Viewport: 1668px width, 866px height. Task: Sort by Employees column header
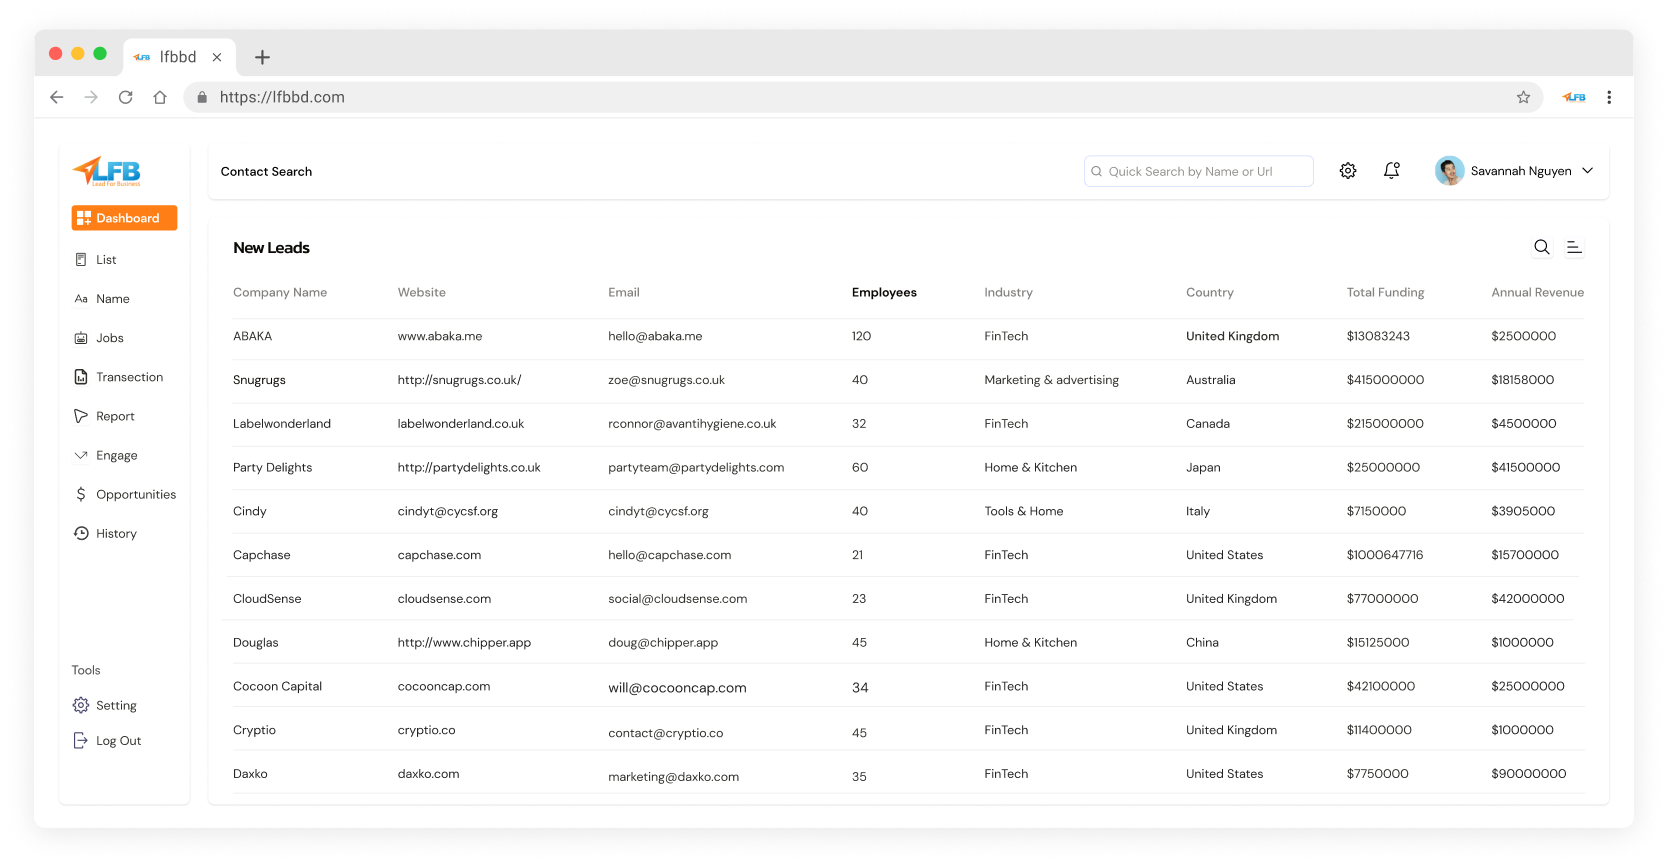point(884,293)
